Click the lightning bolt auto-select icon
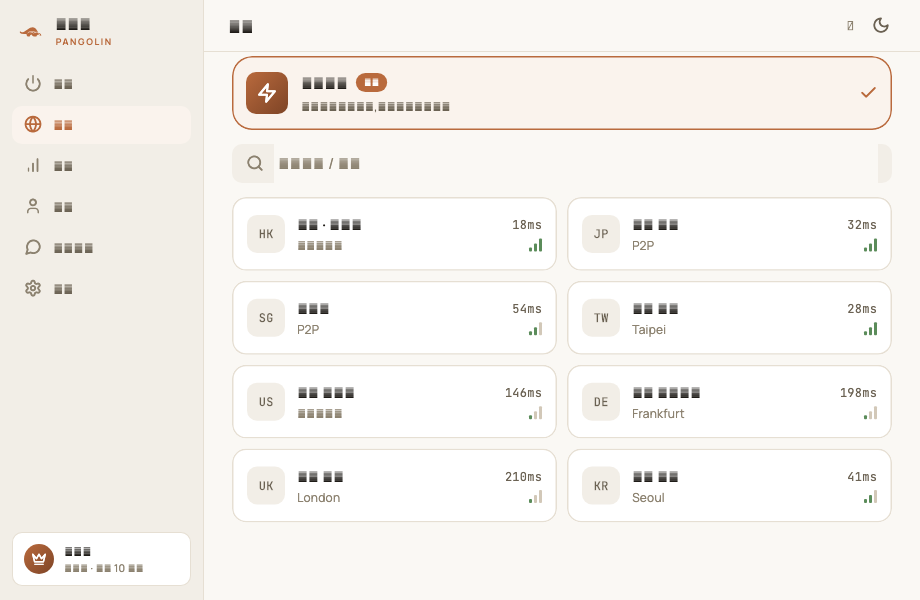 point(267,93)
